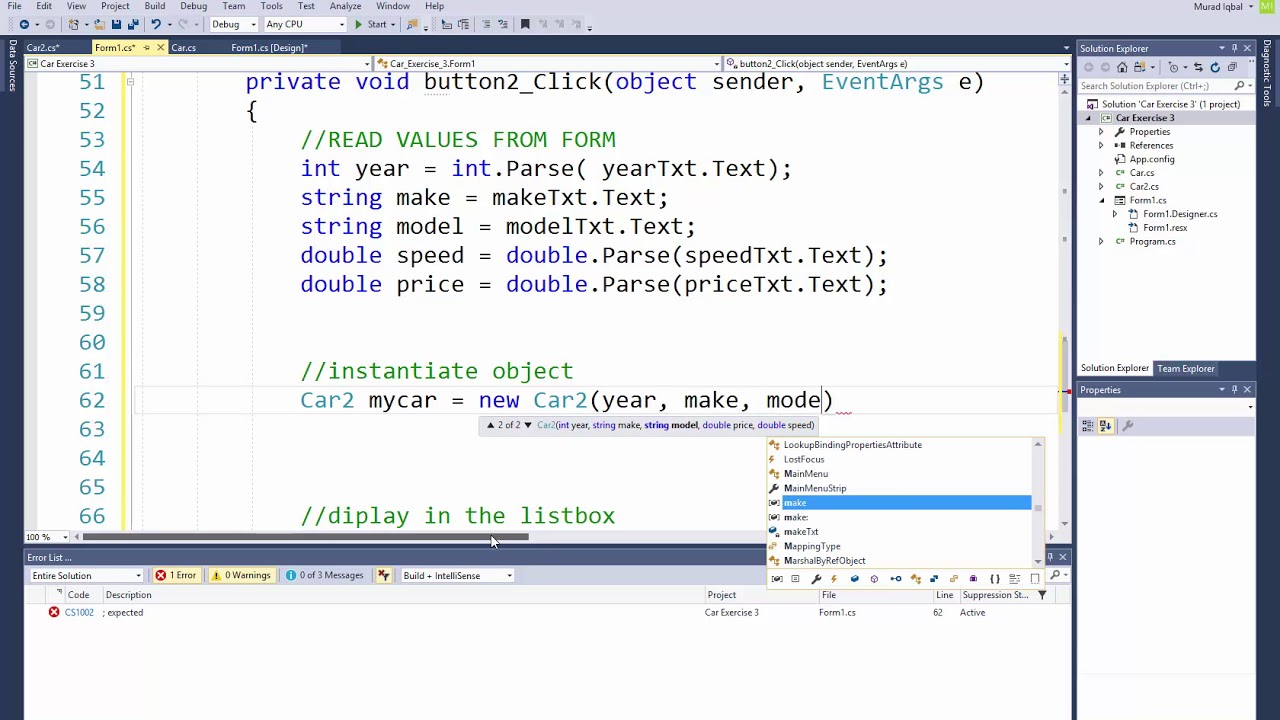Close the Form1.cs editor tab
The image size is (1280, 720).
point(160,47)
